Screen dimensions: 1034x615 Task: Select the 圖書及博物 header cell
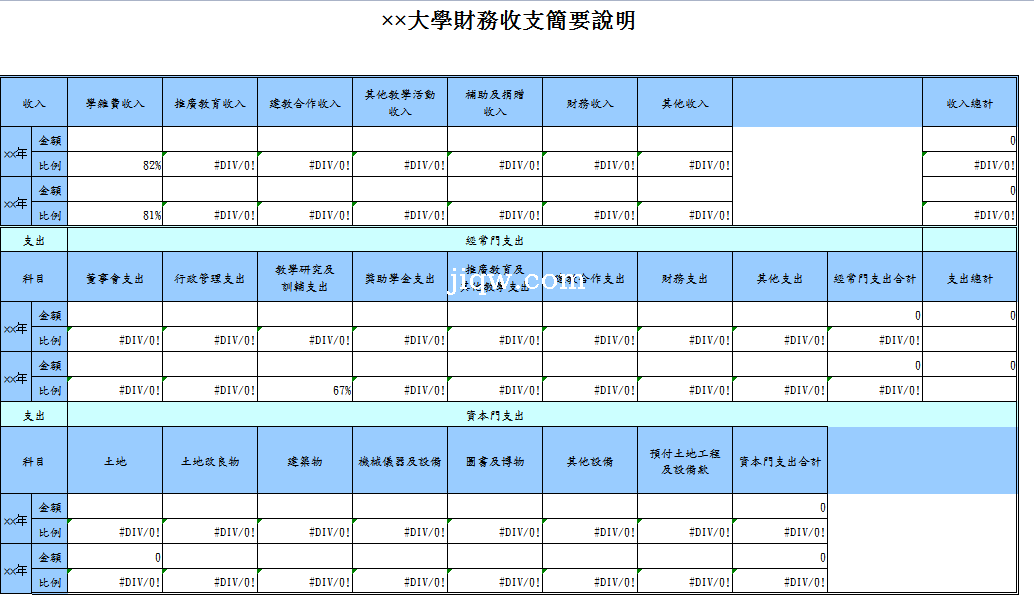[495, 462]
